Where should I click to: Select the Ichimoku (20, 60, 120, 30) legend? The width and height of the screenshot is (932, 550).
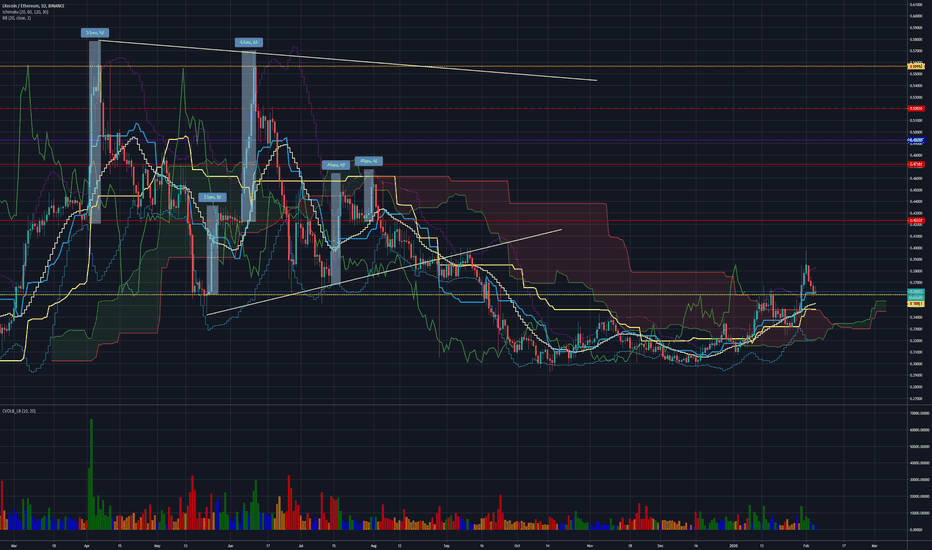tap(26, 12)
